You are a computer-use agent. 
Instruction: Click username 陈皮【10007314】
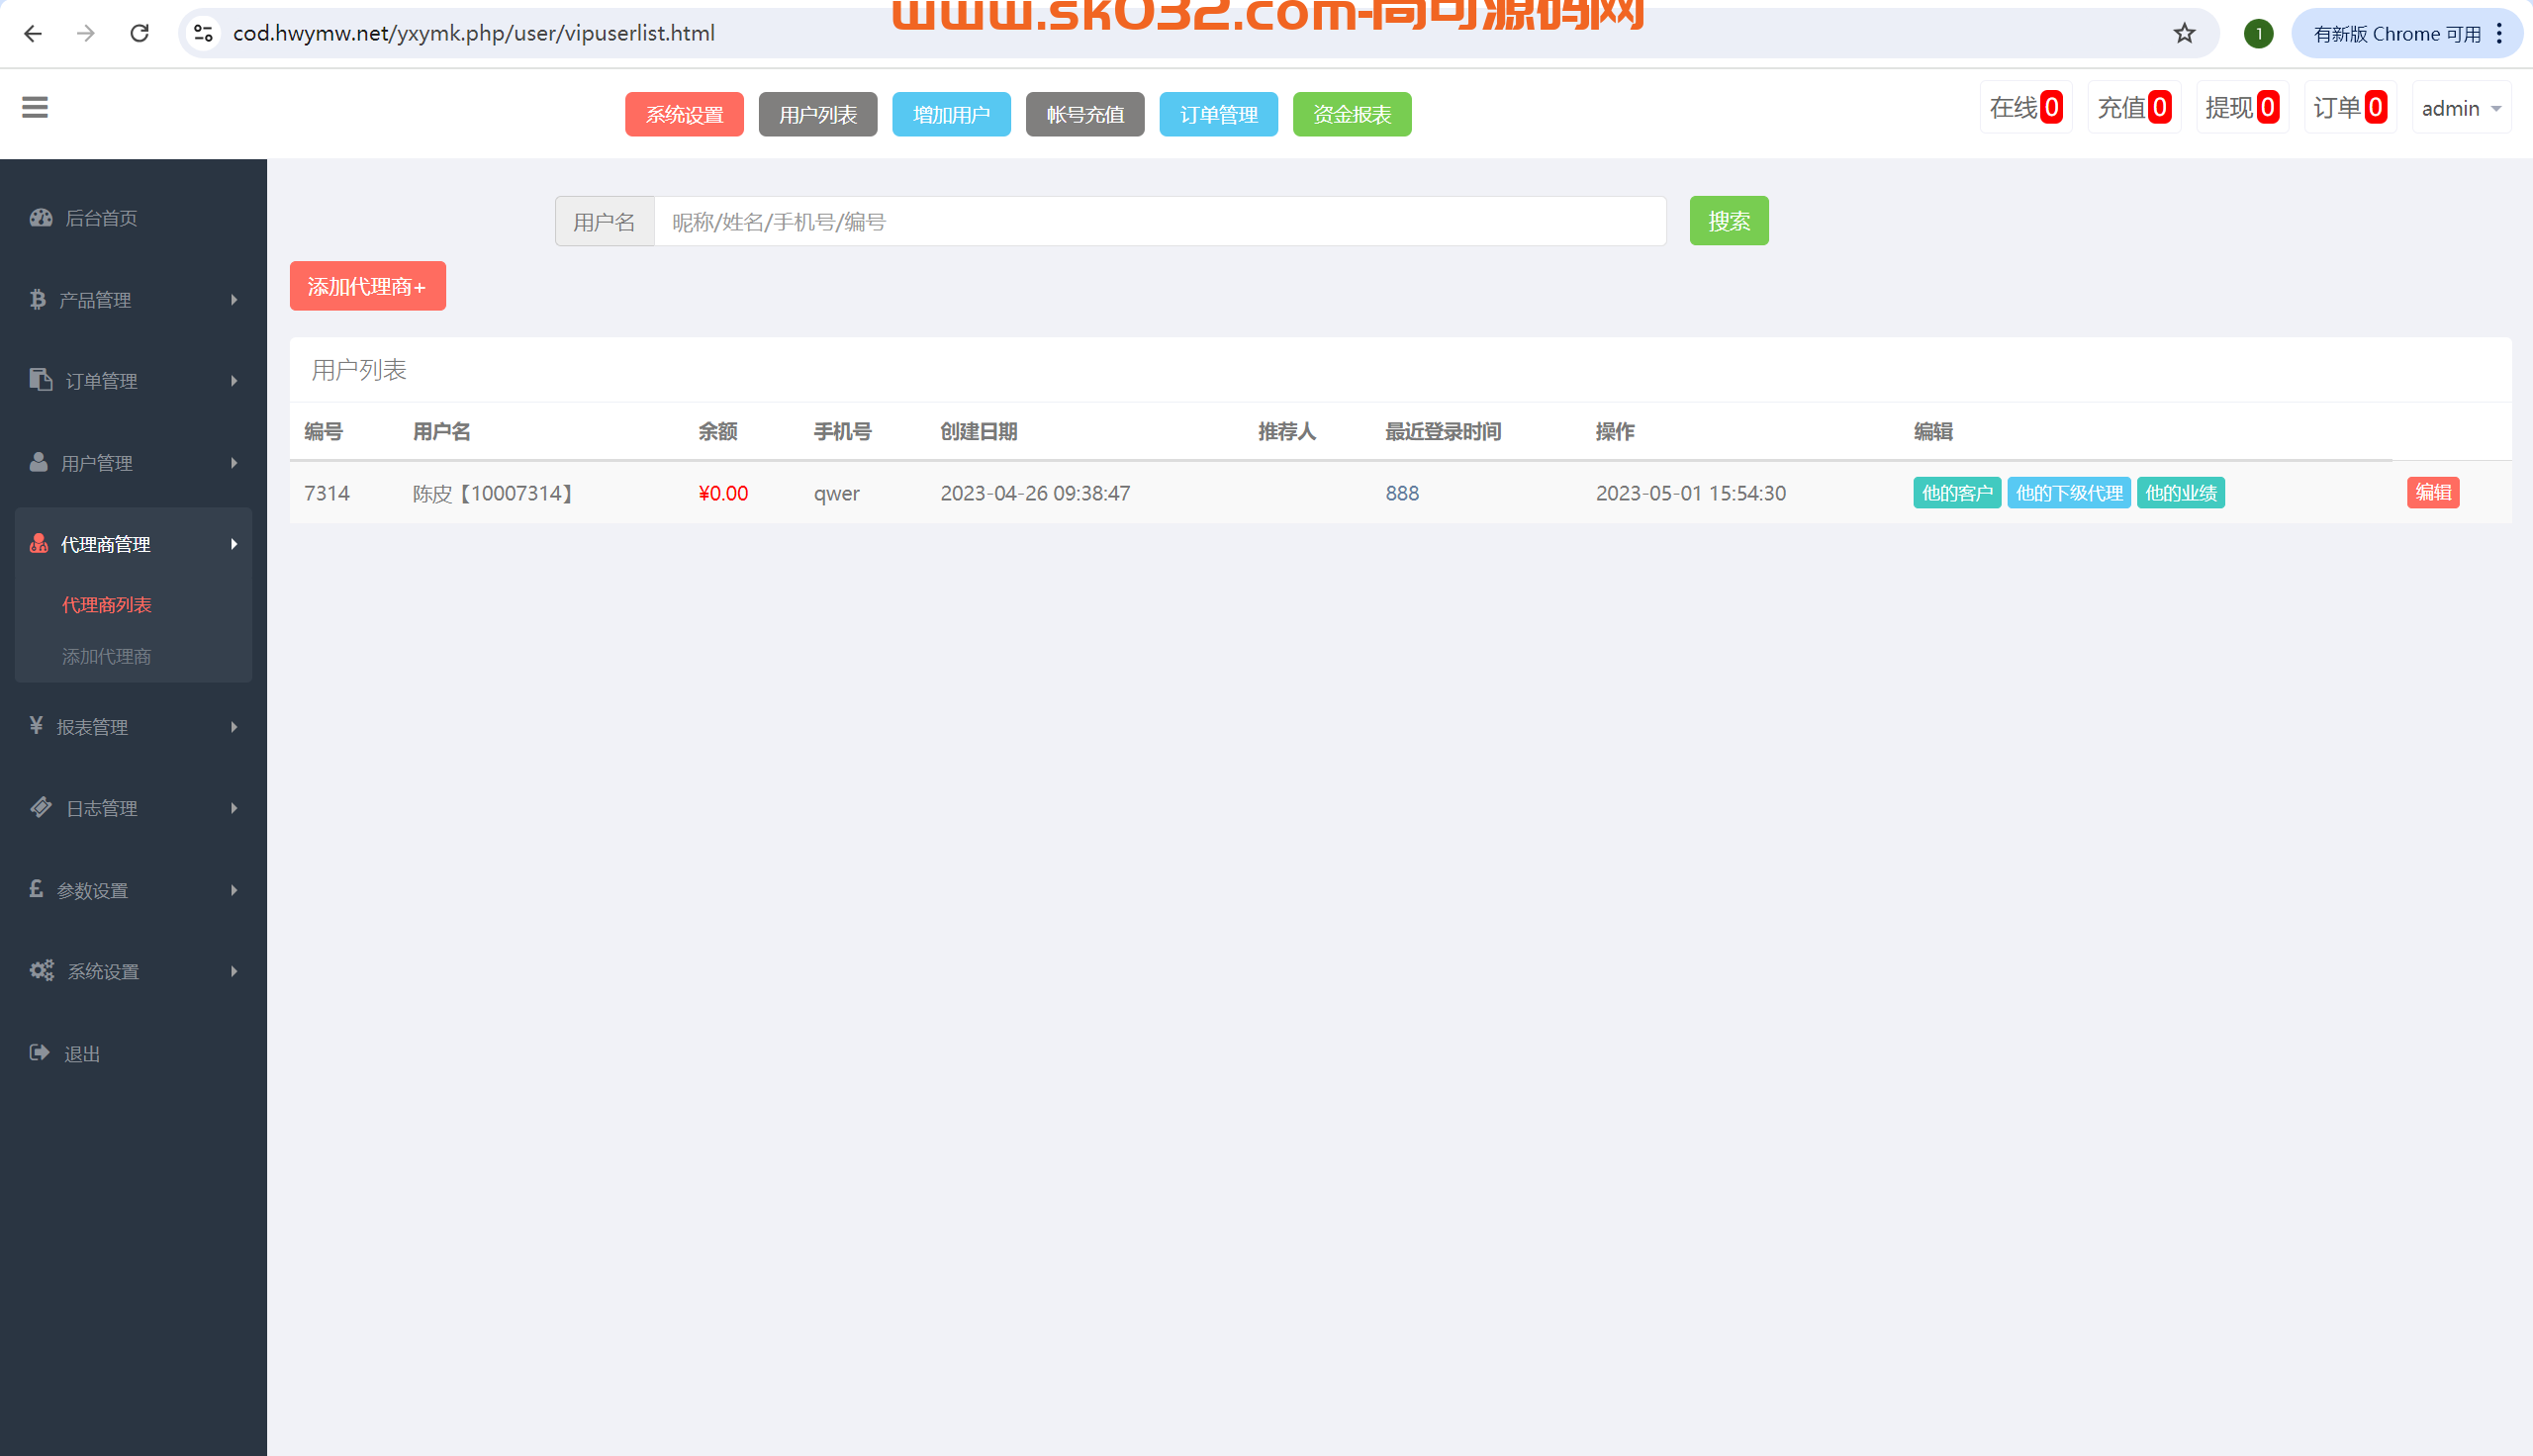pos(493,493)
